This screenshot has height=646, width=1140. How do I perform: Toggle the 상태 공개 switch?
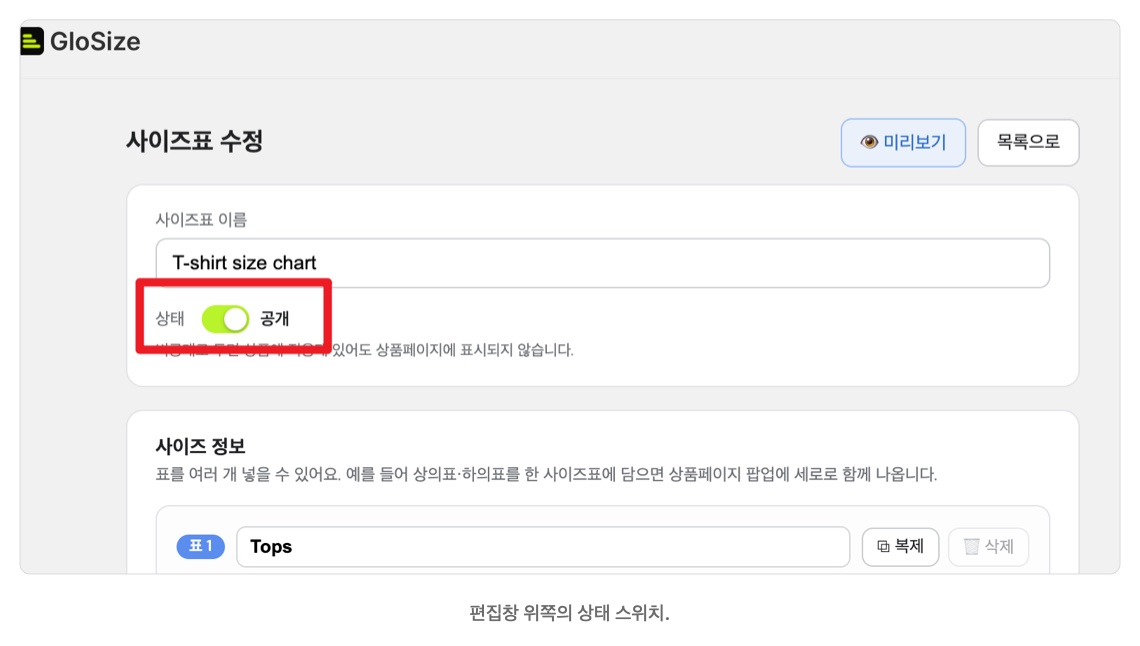point(225,318)
